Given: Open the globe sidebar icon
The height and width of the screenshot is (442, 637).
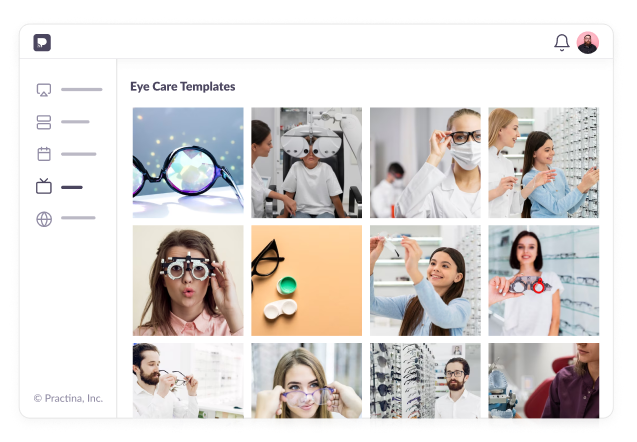Looking at the screenshot, I should point(44,218).
